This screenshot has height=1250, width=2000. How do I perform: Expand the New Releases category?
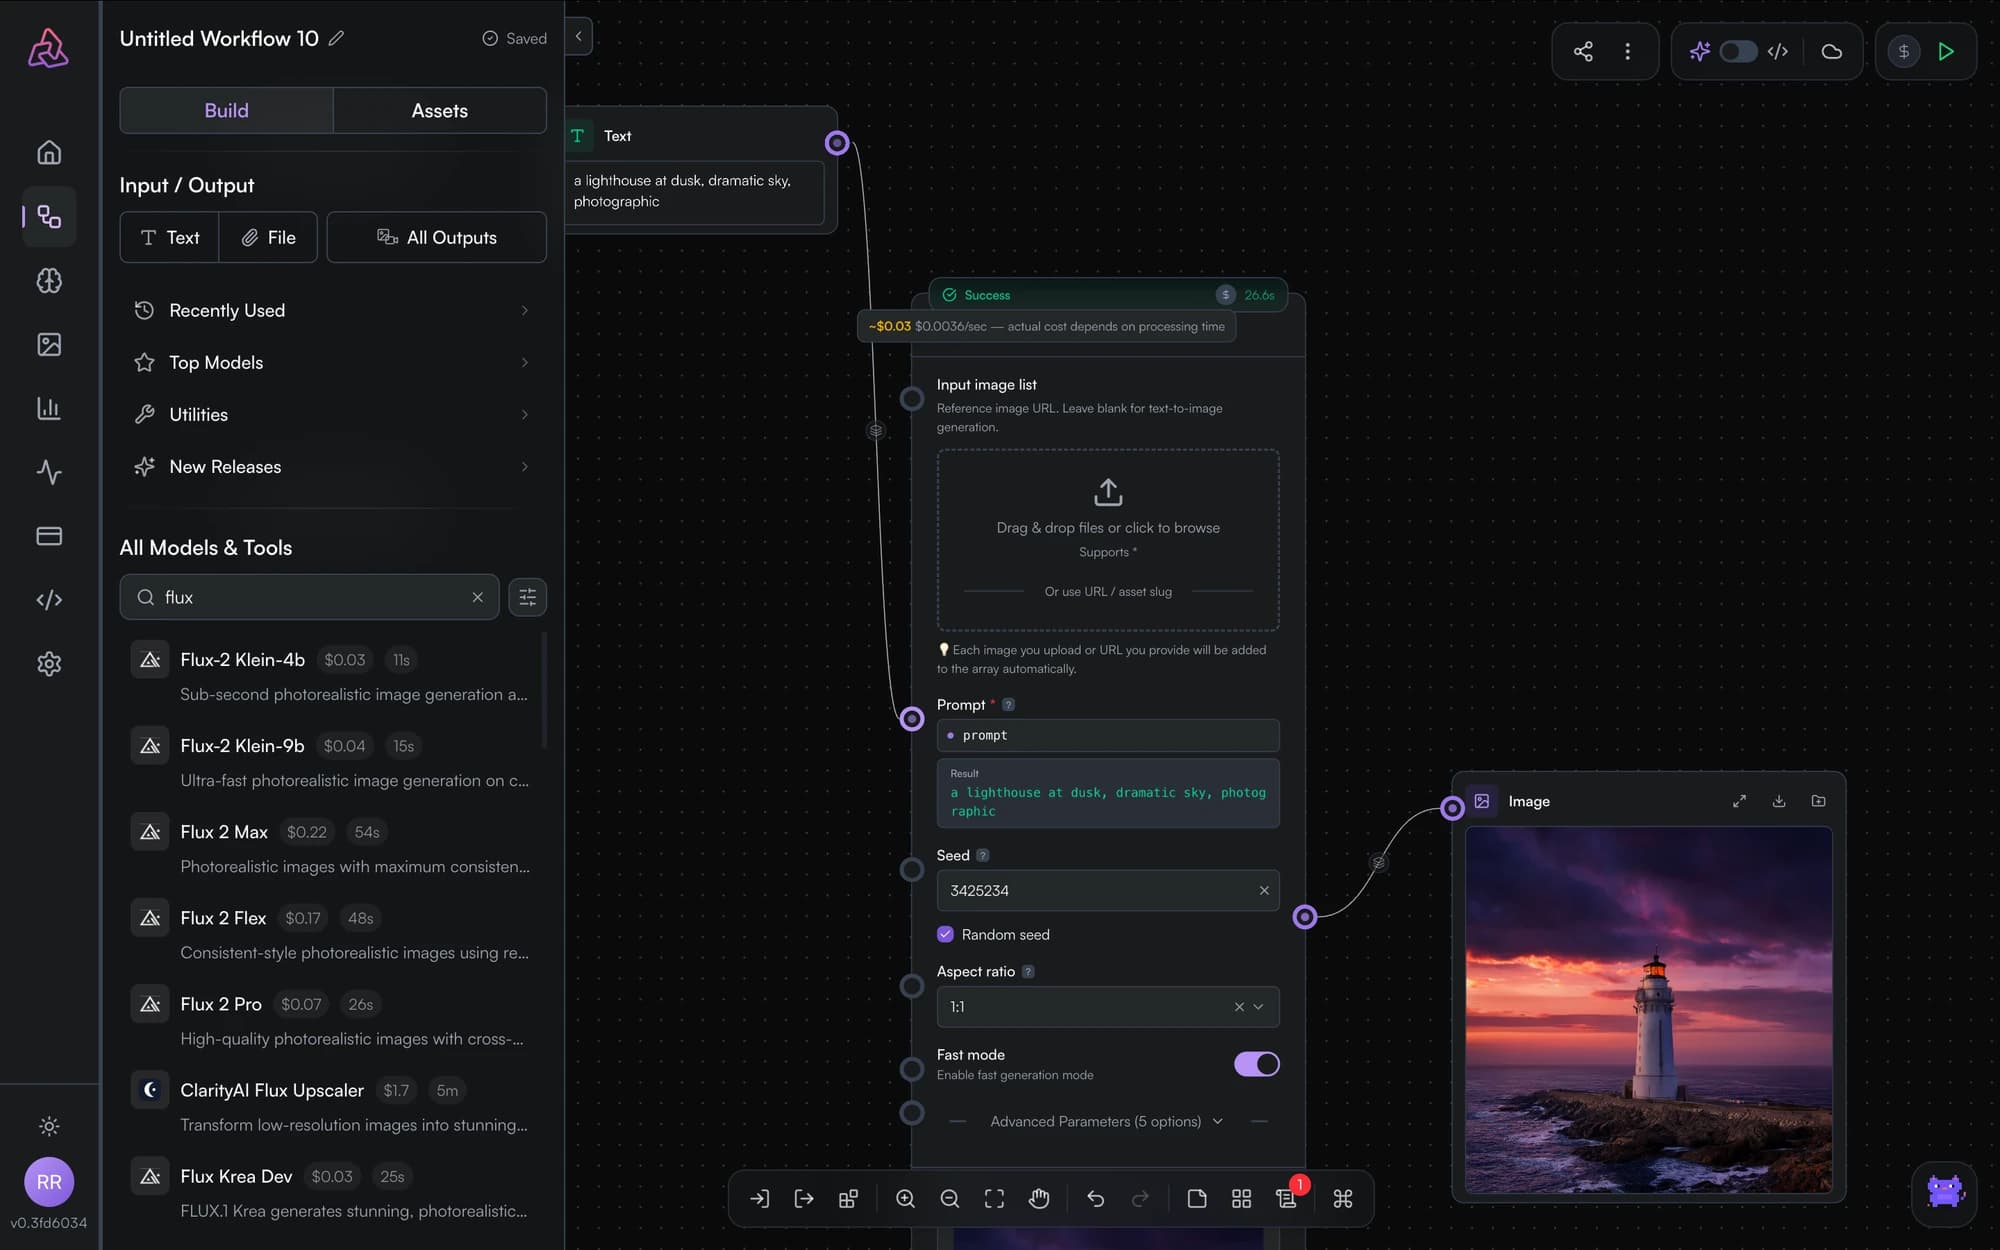point(332,466)
